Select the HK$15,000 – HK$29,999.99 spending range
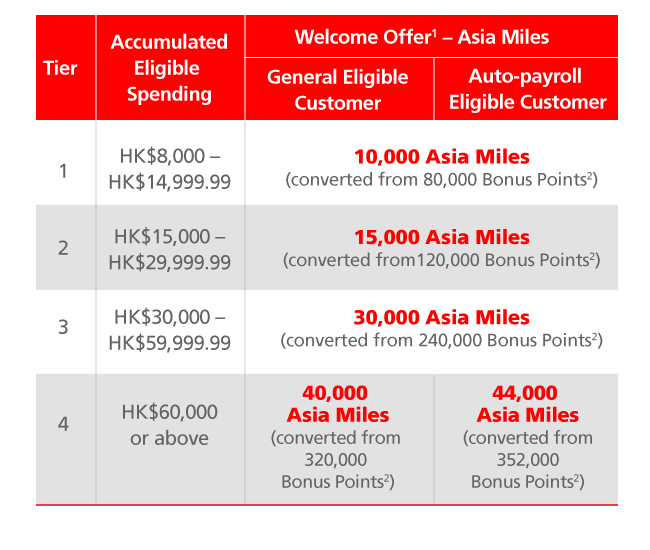 point(171,249)
